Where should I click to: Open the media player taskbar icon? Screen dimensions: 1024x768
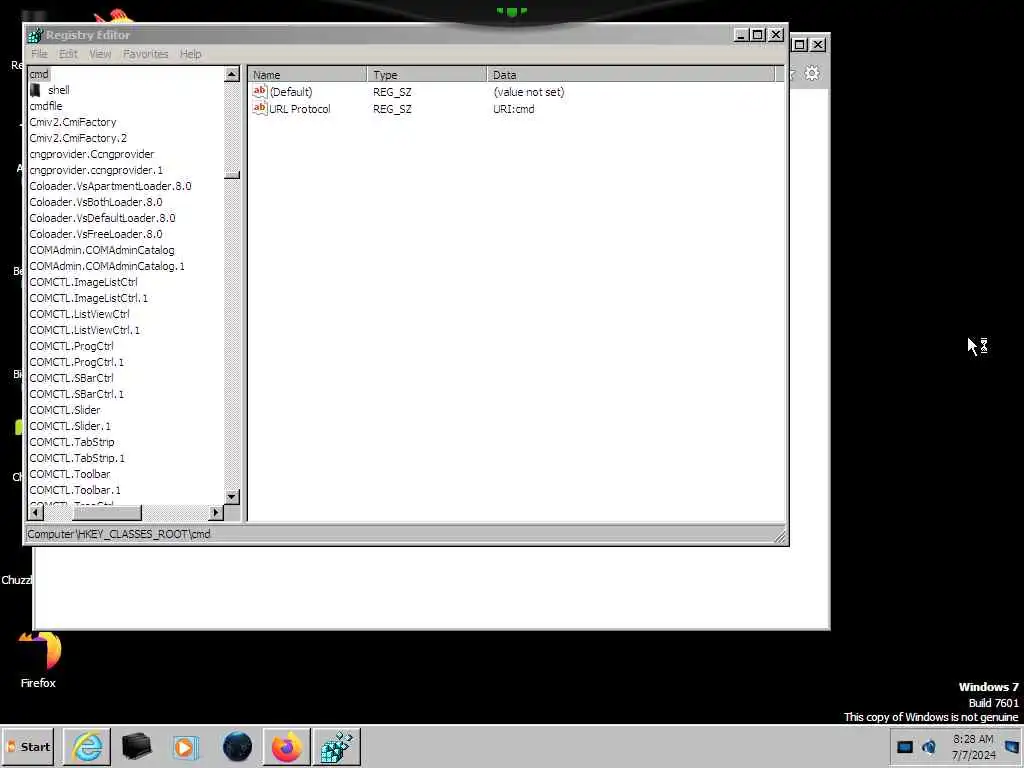185,746
